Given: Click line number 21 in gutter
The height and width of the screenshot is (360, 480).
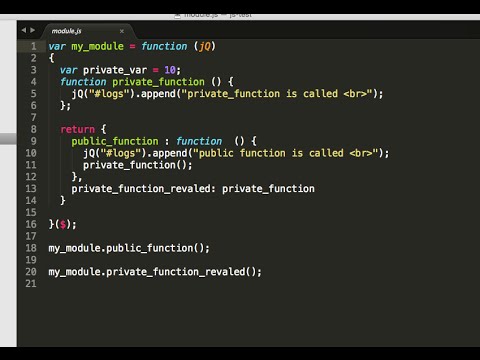Looking at the screenshot, I should (31, 283).
